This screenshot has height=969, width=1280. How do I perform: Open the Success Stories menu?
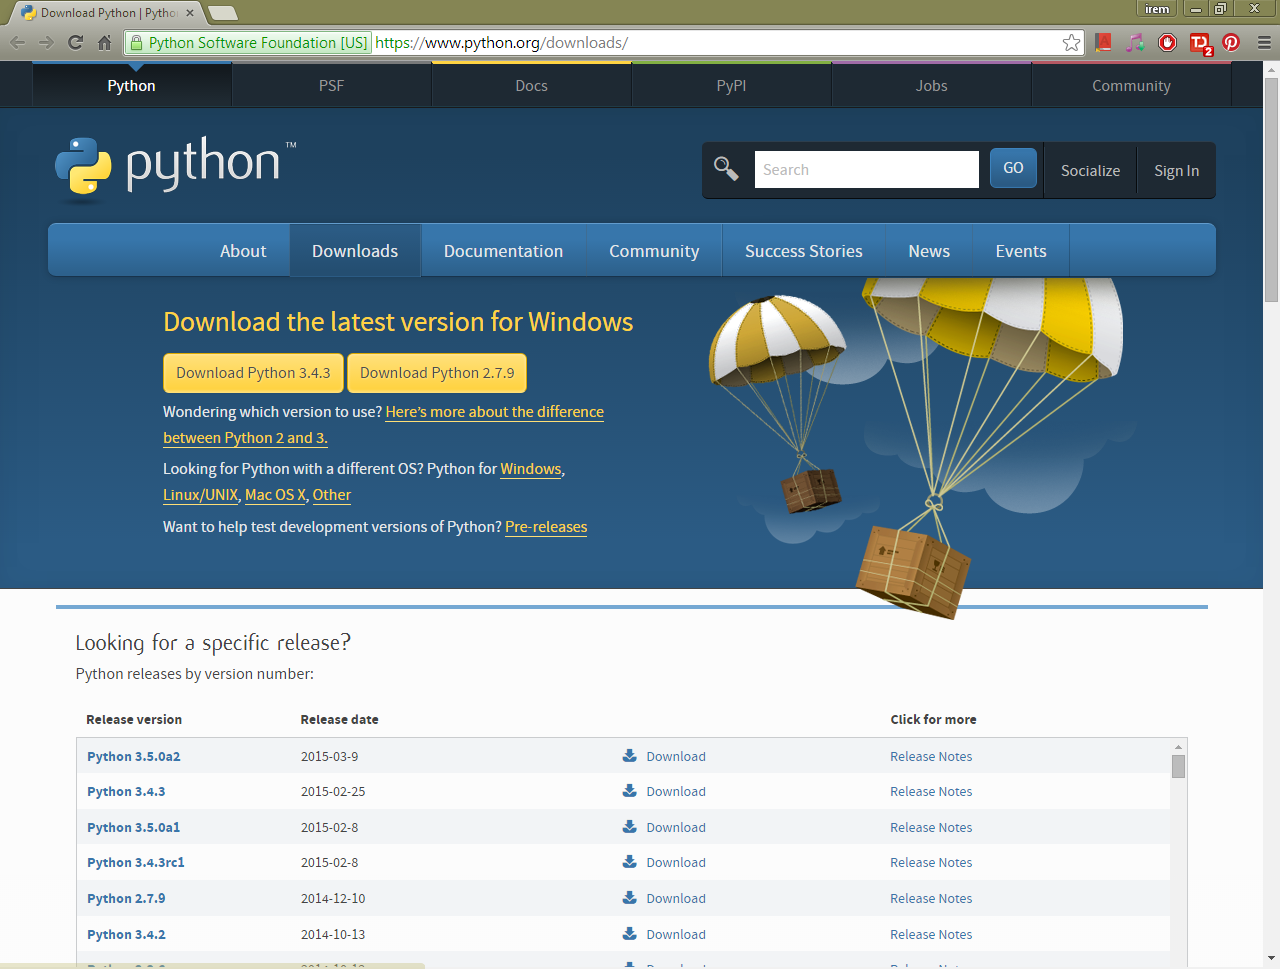point(804,251)
